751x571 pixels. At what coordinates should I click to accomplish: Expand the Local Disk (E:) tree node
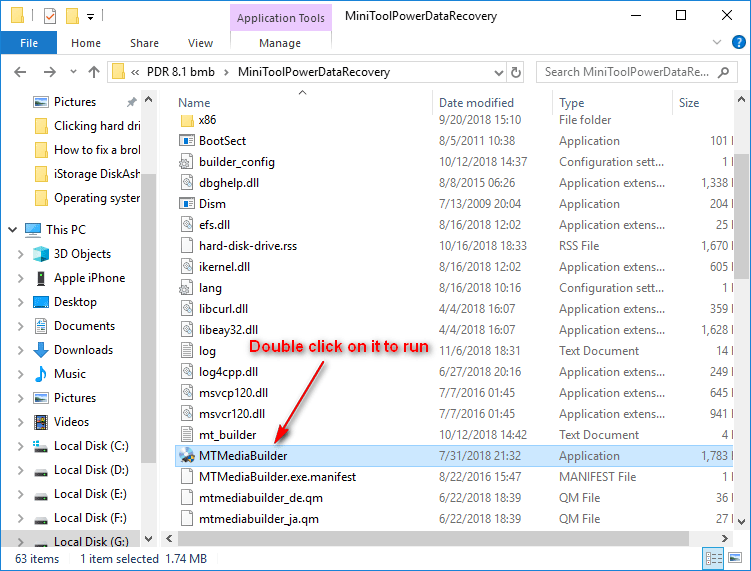pos(21,494)
